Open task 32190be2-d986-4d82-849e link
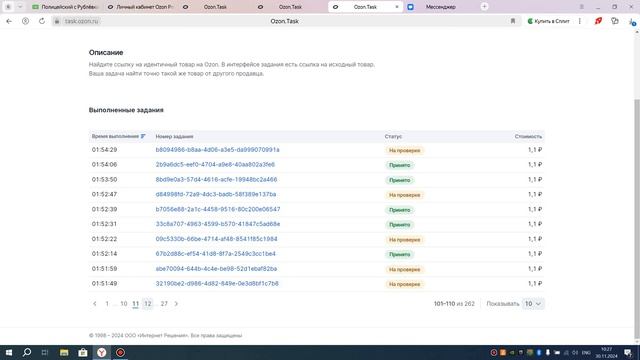This screenshot has height=360, width=640. point(217,284)
